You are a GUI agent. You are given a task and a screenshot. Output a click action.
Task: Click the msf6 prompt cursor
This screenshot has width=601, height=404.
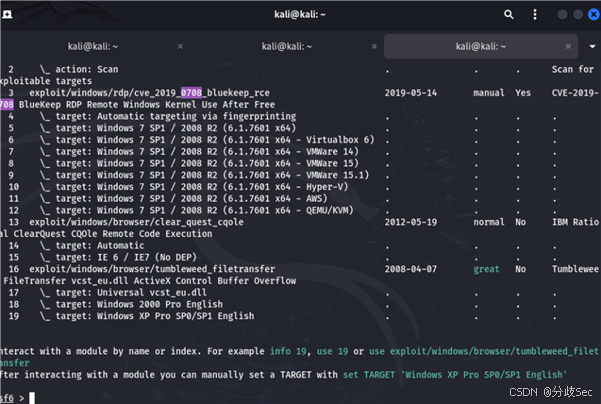32,398
